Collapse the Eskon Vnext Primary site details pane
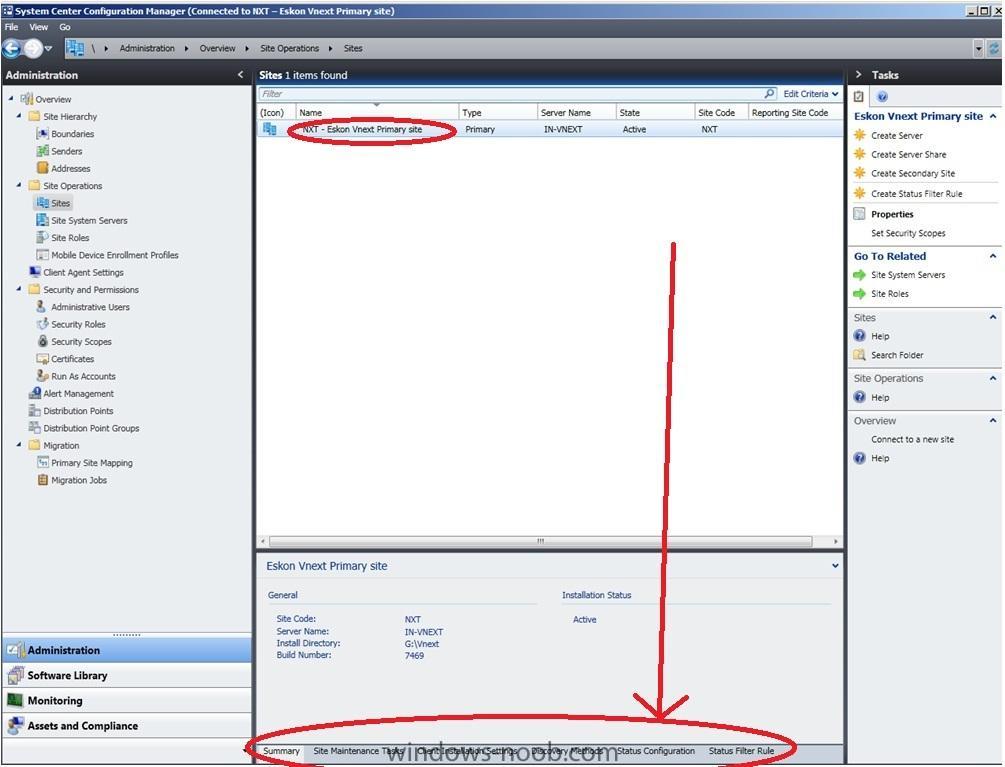This screenshot has width=1005, height=767. pos(835,566)
